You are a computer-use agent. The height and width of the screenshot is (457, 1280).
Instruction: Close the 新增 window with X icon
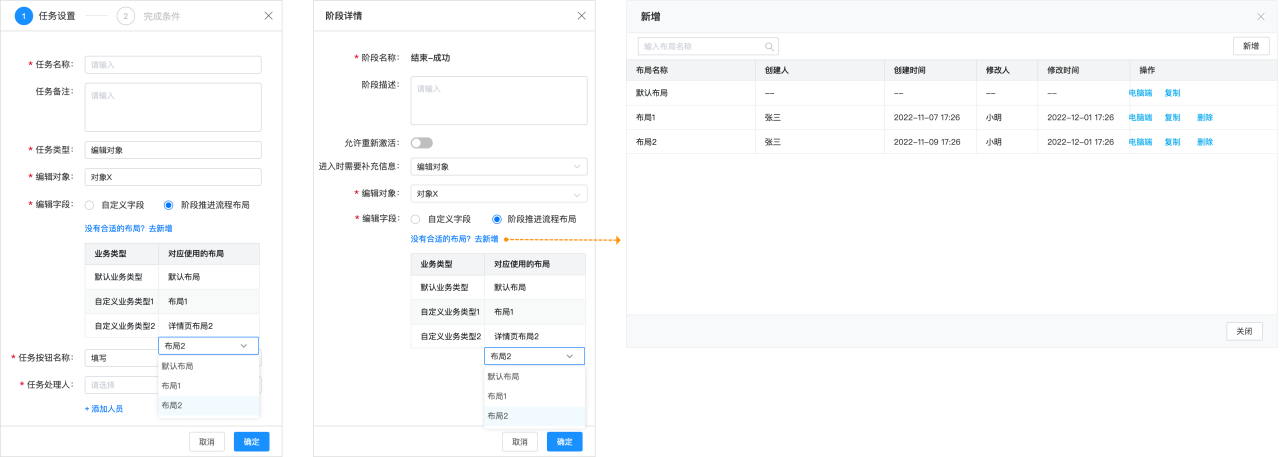tap(1261, 17)
